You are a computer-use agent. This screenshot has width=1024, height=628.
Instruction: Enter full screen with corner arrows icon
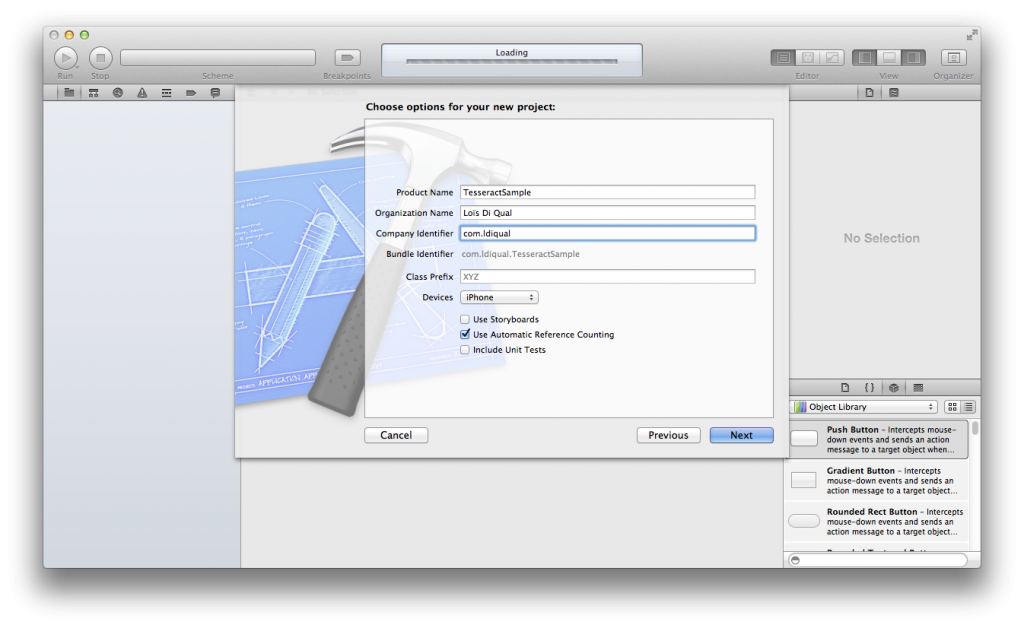pyautogui.click(x=972, y=35)
